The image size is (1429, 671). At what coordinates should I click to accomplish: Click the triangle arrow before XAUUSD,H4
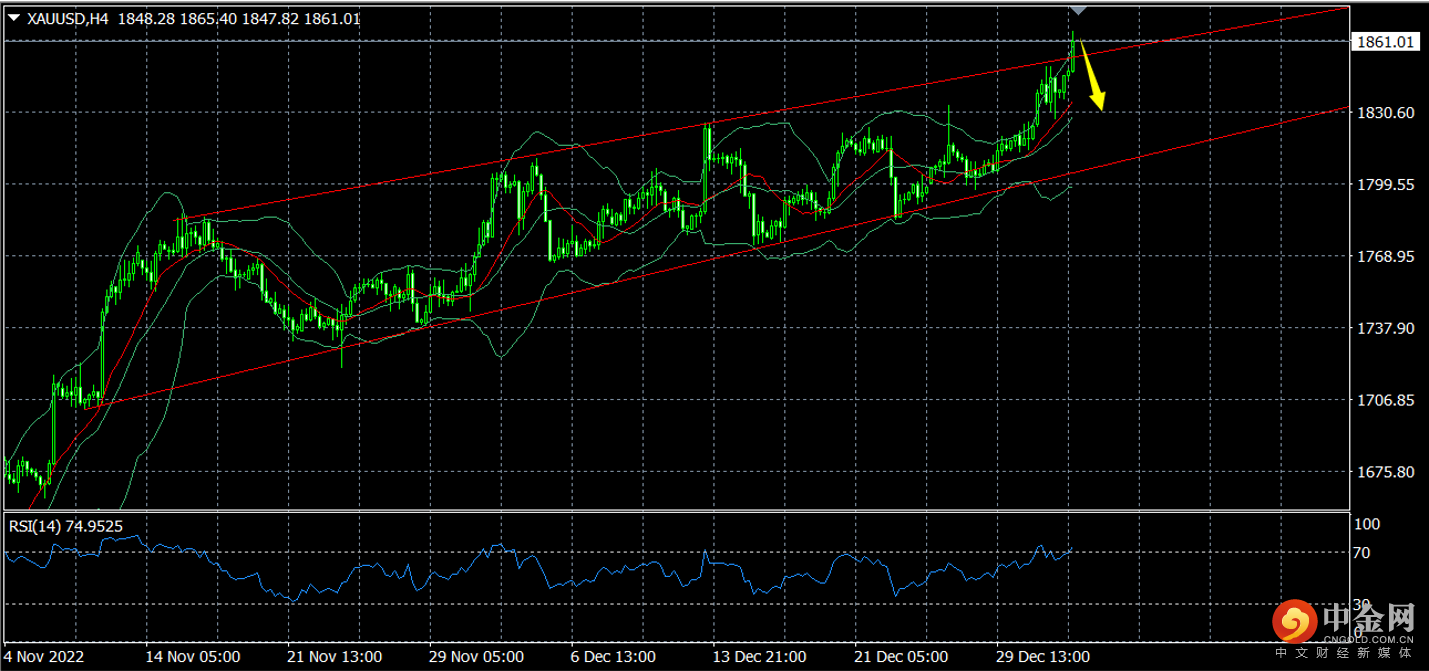14,19
